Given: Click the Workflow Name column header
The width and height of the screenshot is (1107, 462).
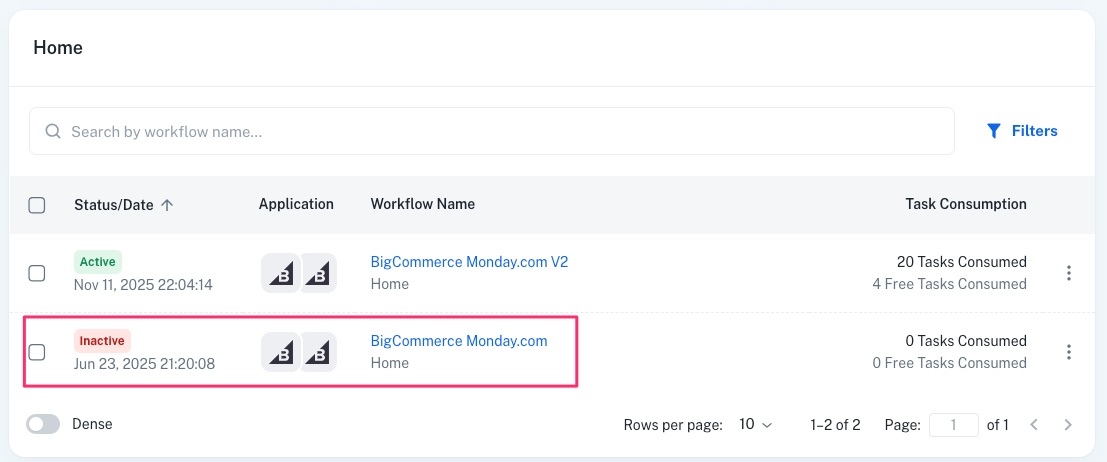Looking at the screenshot, I should [422, 204].
